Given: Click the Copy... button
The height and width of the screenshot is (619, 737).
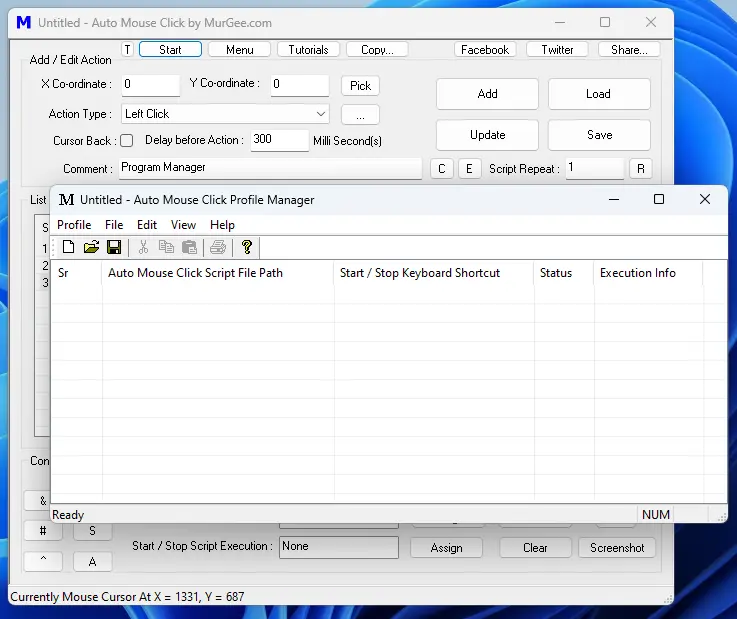Looking at the screenshot, I should 377,49.
